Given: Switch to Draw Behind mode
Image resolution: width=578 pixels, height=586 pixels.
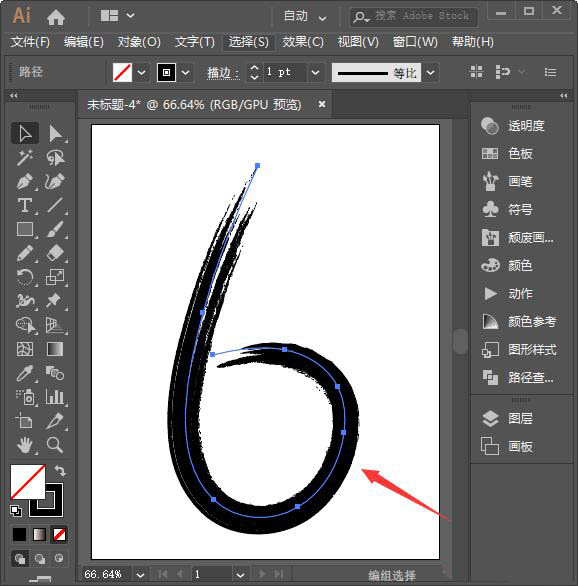Looking at the screenshot, I should tap(40, 559).
